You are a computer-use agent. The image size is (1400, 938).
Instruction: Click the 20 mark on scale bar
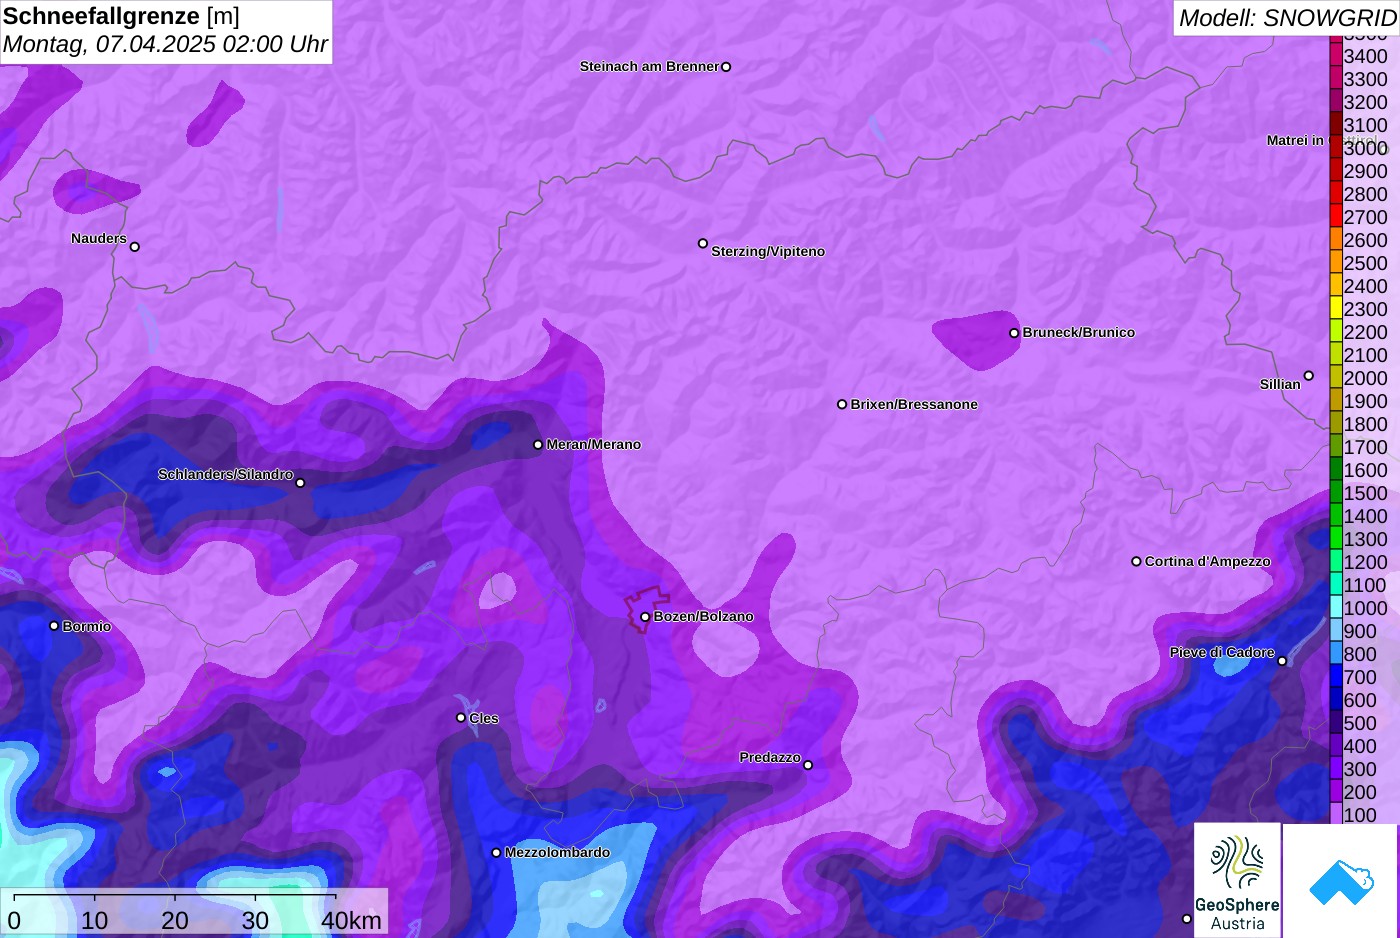pyautogui.click(x=175, y=920)
